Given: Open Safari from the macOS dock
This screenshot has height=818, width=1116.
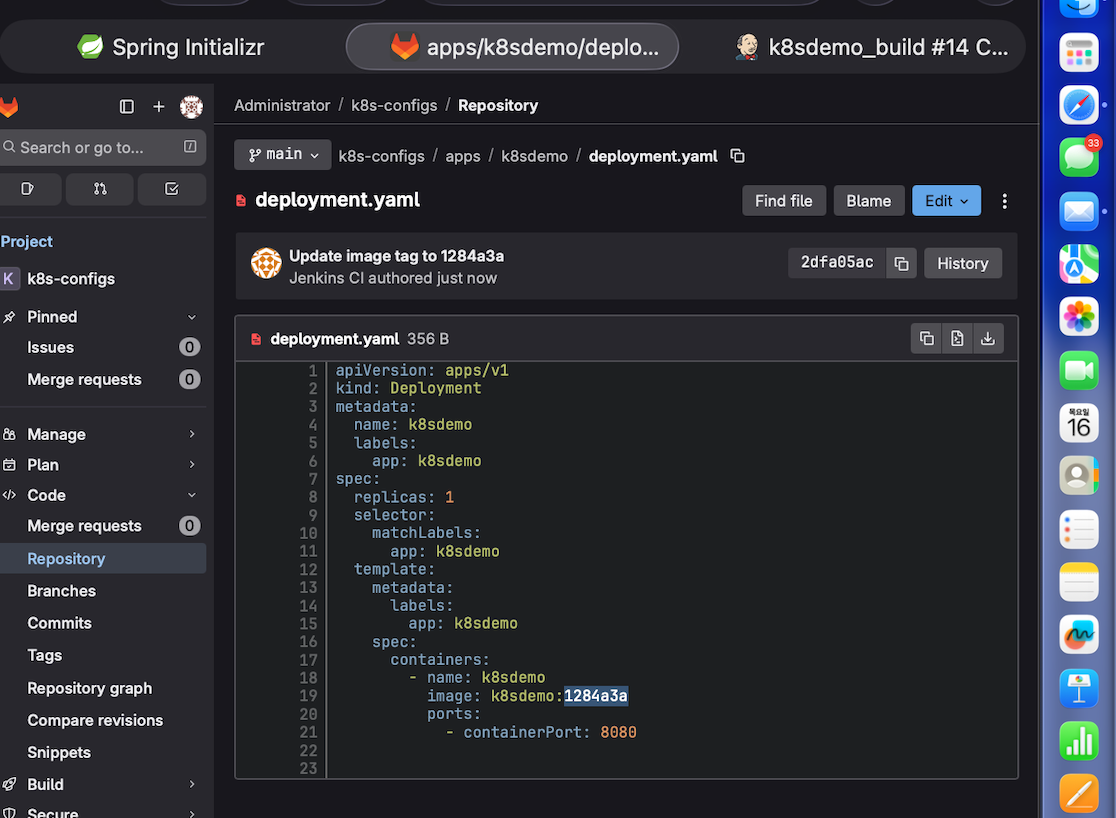Looking at the screenshot, I should coord(1079,103).
